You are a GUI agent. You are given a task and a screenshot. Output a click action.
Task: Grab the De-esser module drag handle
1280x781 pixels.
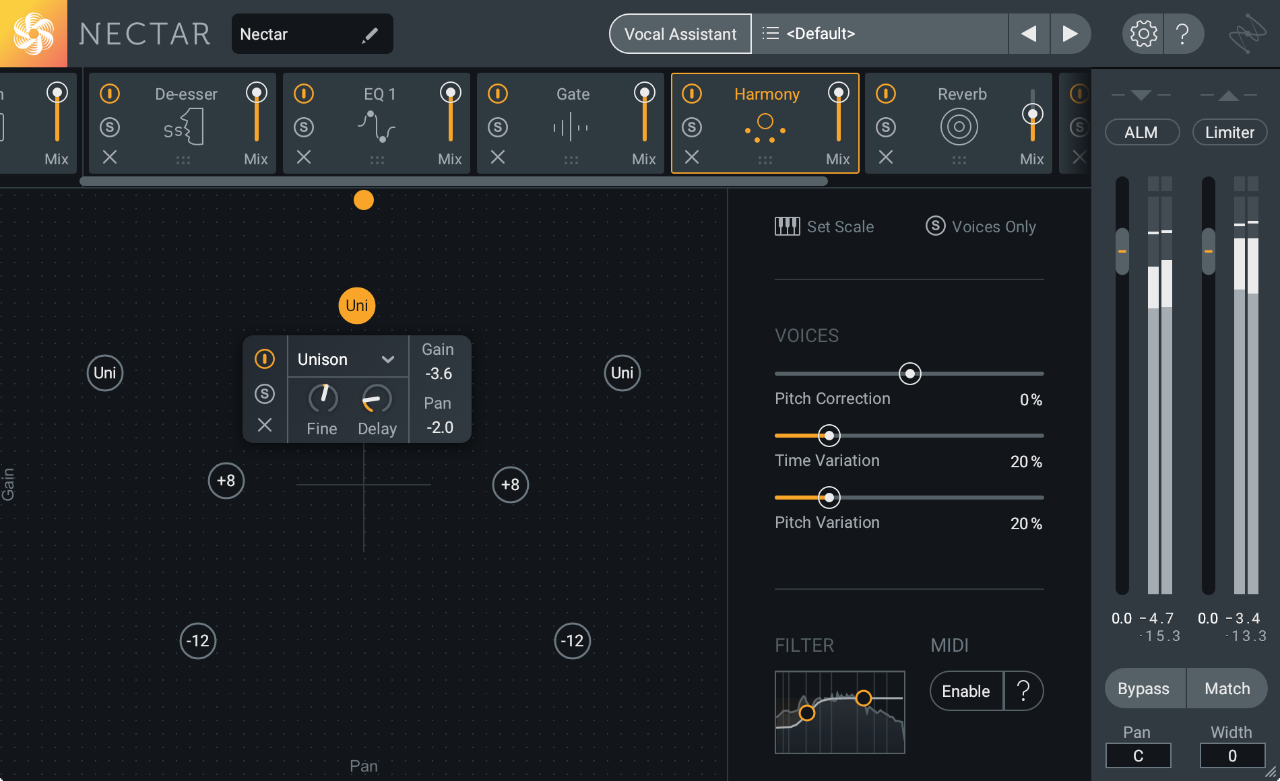point(183,160)
